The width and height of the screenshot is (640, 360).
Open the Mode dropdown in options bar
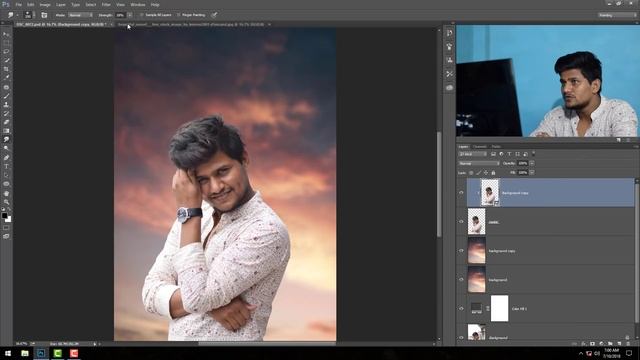tap(80, 15)
